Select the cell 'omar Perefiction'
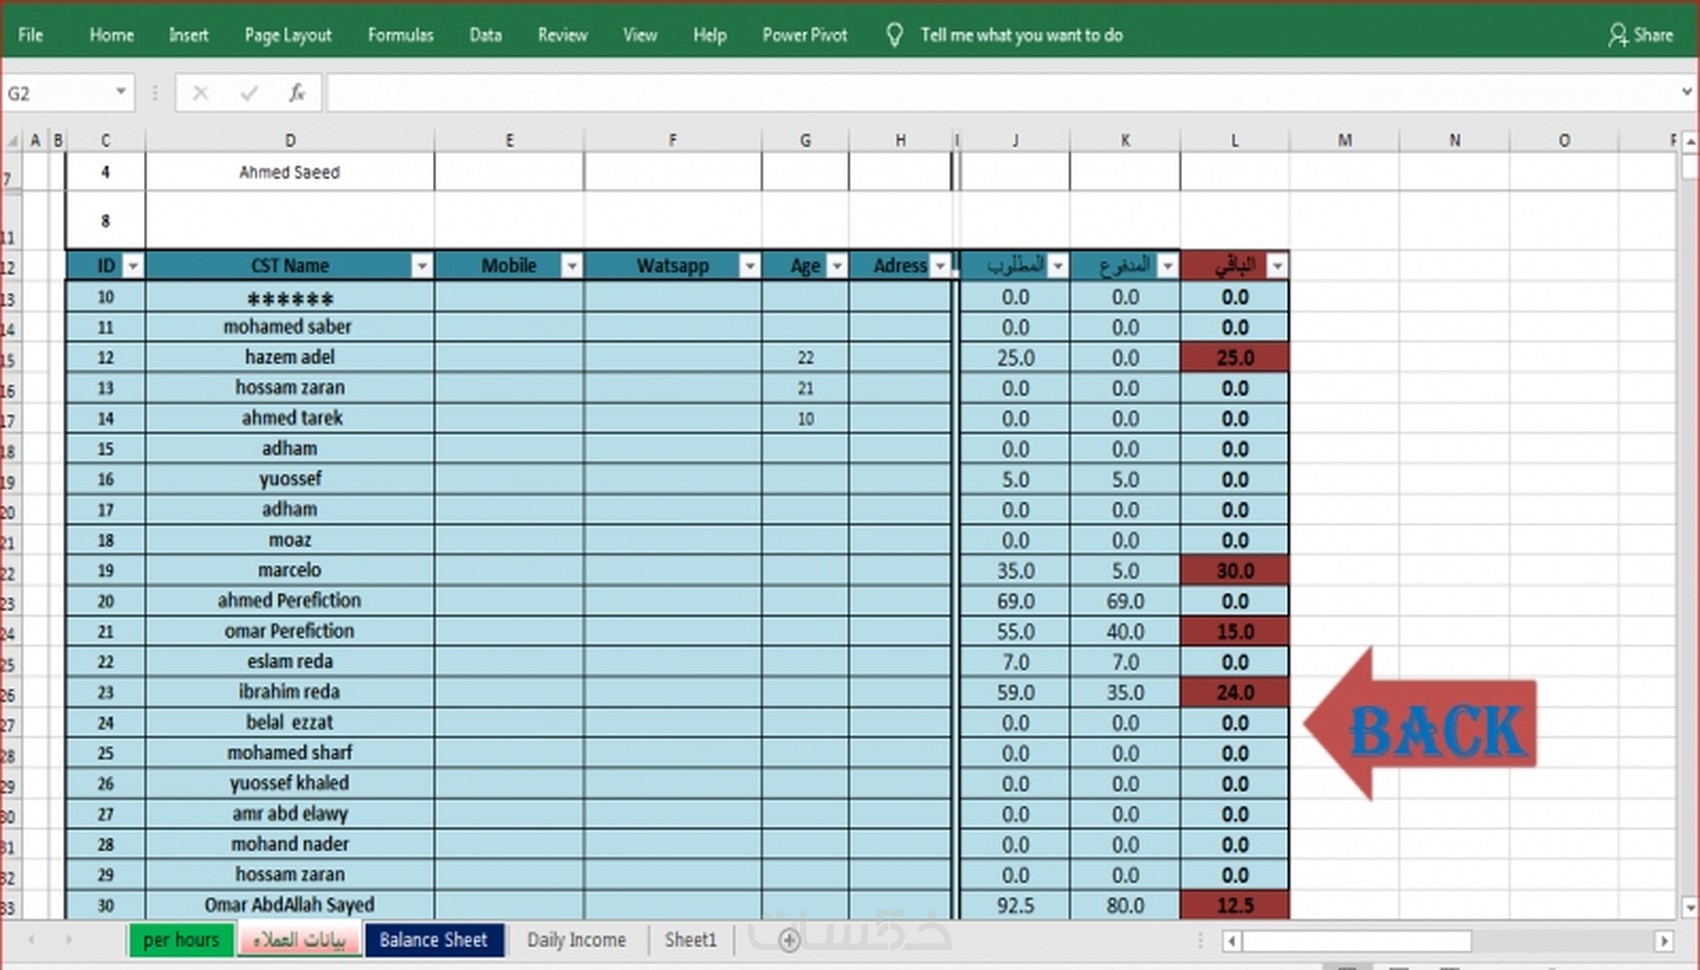This screenshot has height=970, width=1700. pos(290,631)
